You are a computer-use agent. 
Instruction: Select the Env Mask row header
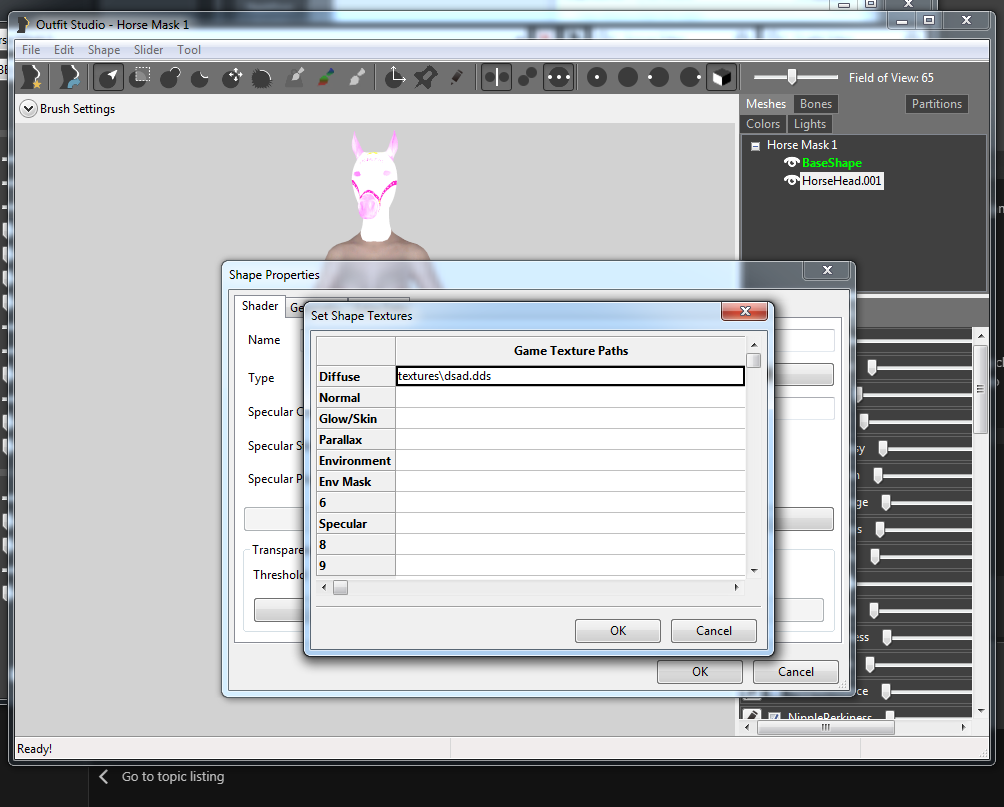[356, 482]
